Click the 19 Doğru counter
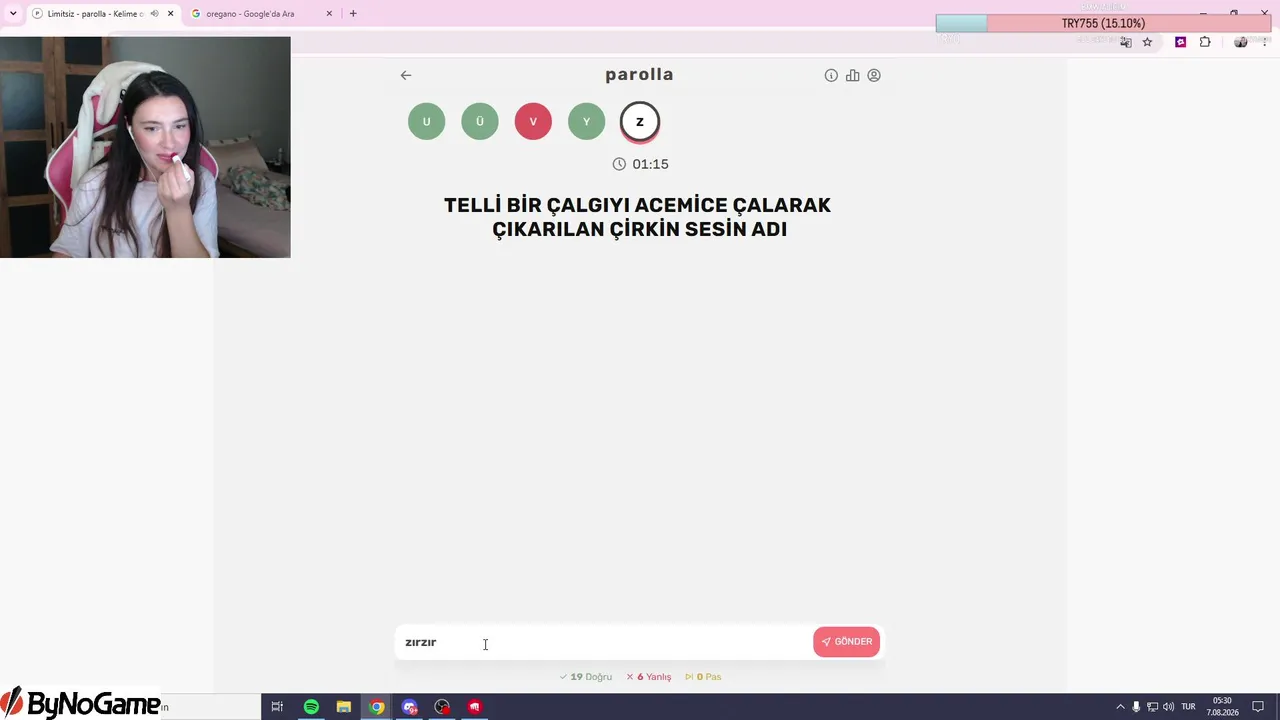This screenshot has height=720, width=1280. click(586, 677)
